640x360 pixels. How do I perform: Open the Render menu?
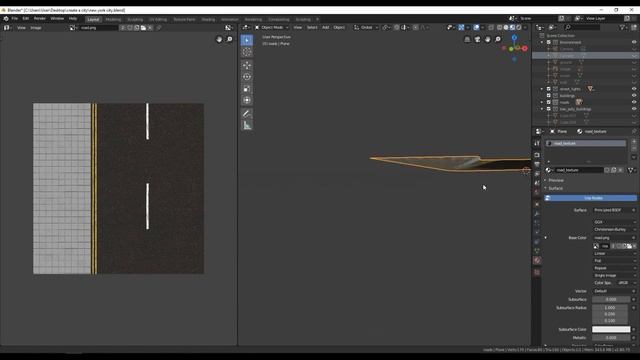coord(40,18)
